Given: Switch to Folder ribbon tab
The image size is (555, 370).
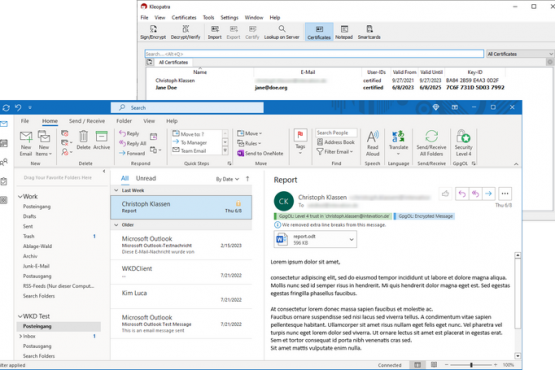Looking at the screenshot, I should [x=124, y=121].
